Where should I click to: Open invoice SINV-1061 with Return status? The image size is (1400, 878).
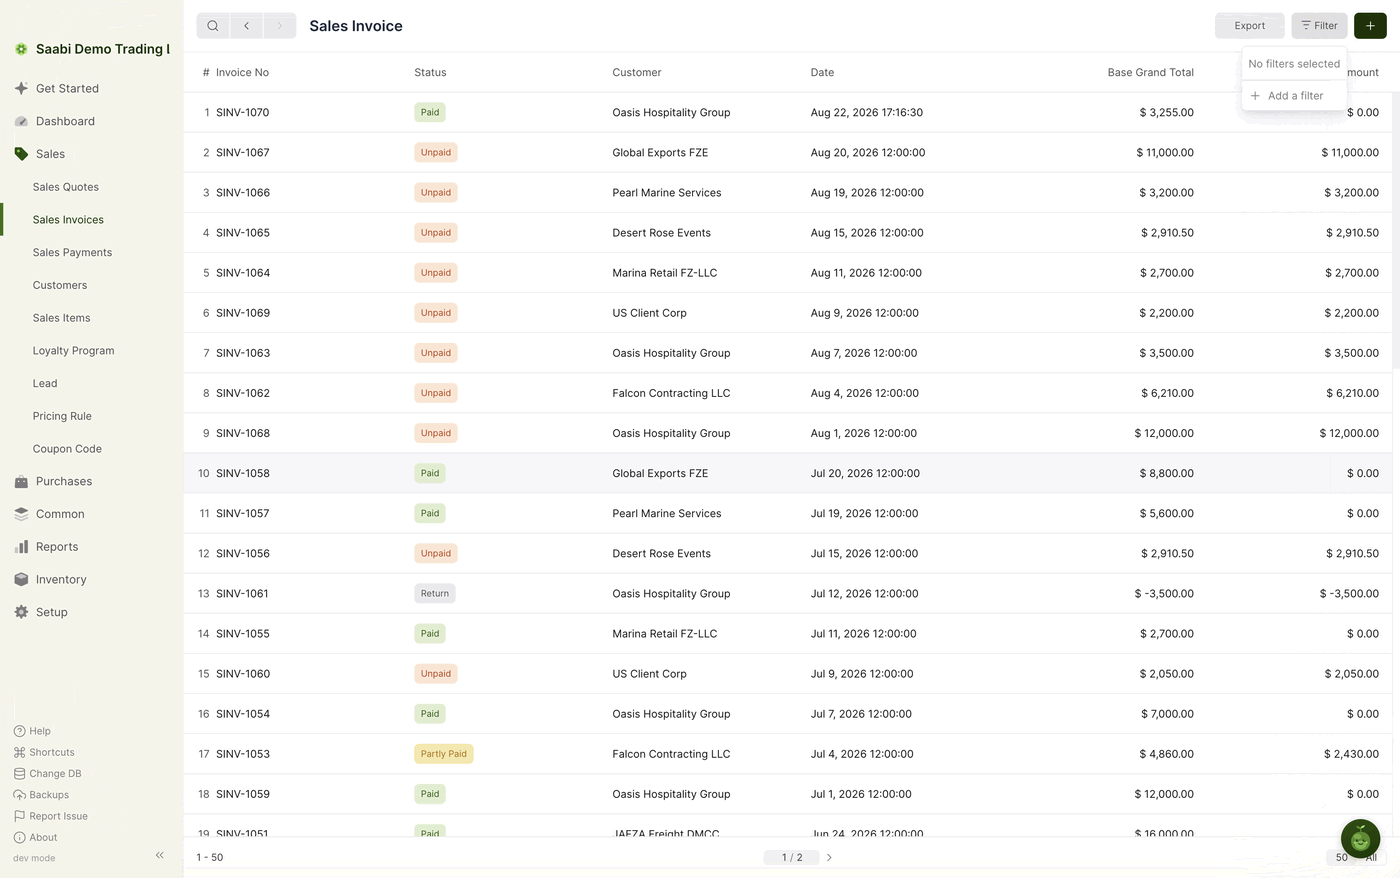pyautogui.click(x=788, y=594)
